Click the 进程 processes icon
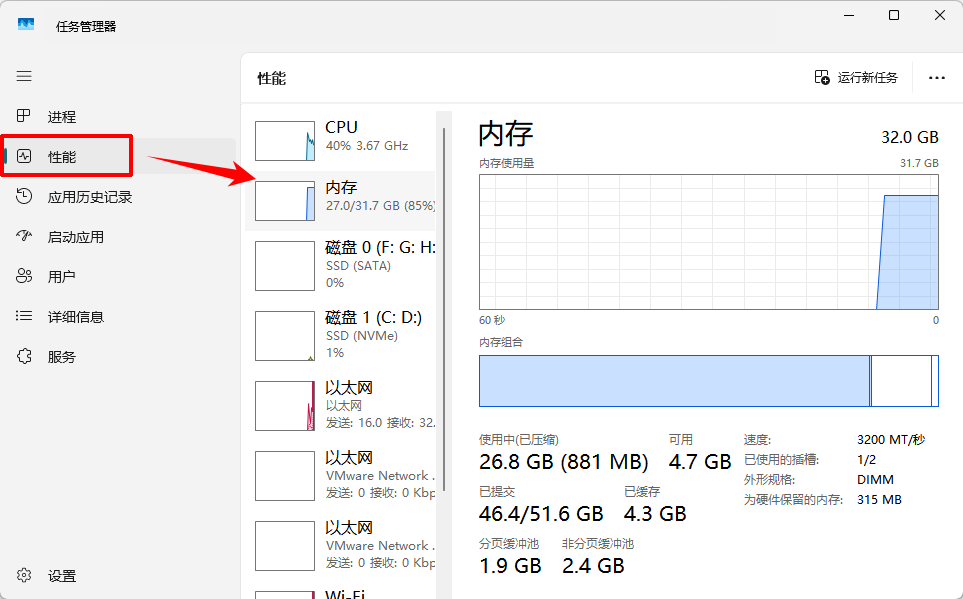963x599 pixels. [x=24, y=115]
